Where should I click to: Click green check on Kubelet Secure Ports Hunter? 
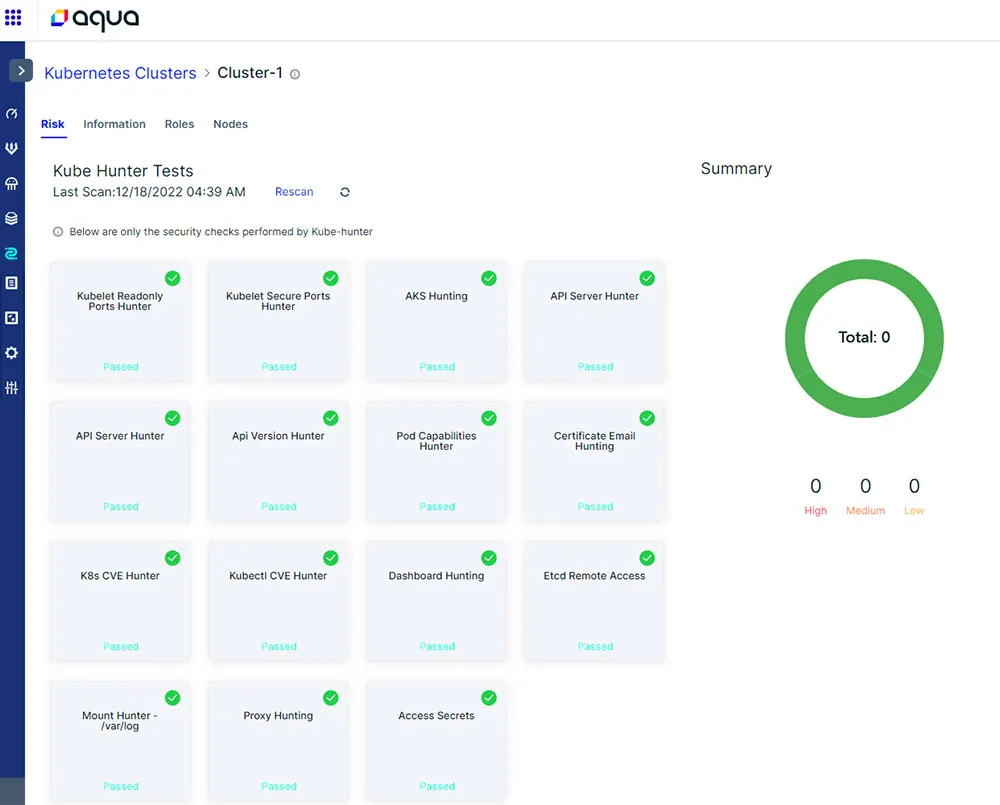pyautogui.click(x=331, y=278)
